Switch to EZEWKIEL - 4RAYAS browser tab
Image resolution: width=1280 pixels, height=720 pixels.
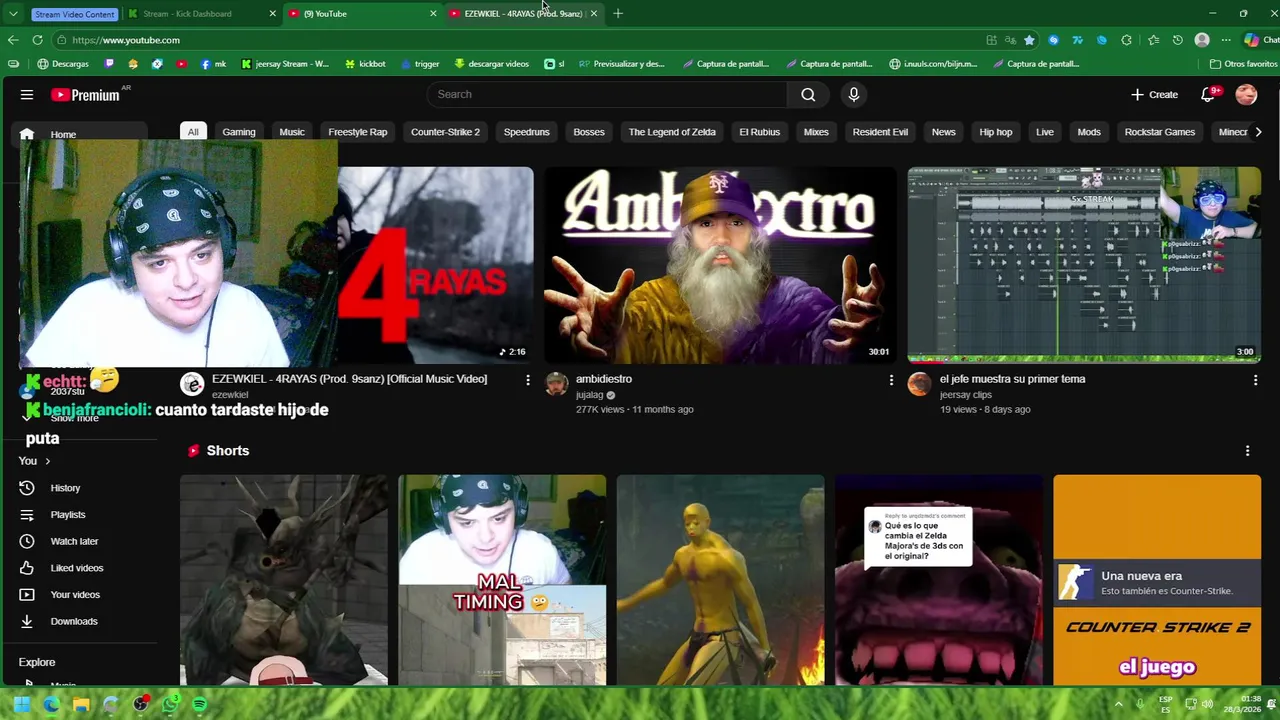(x=522, y=14)
